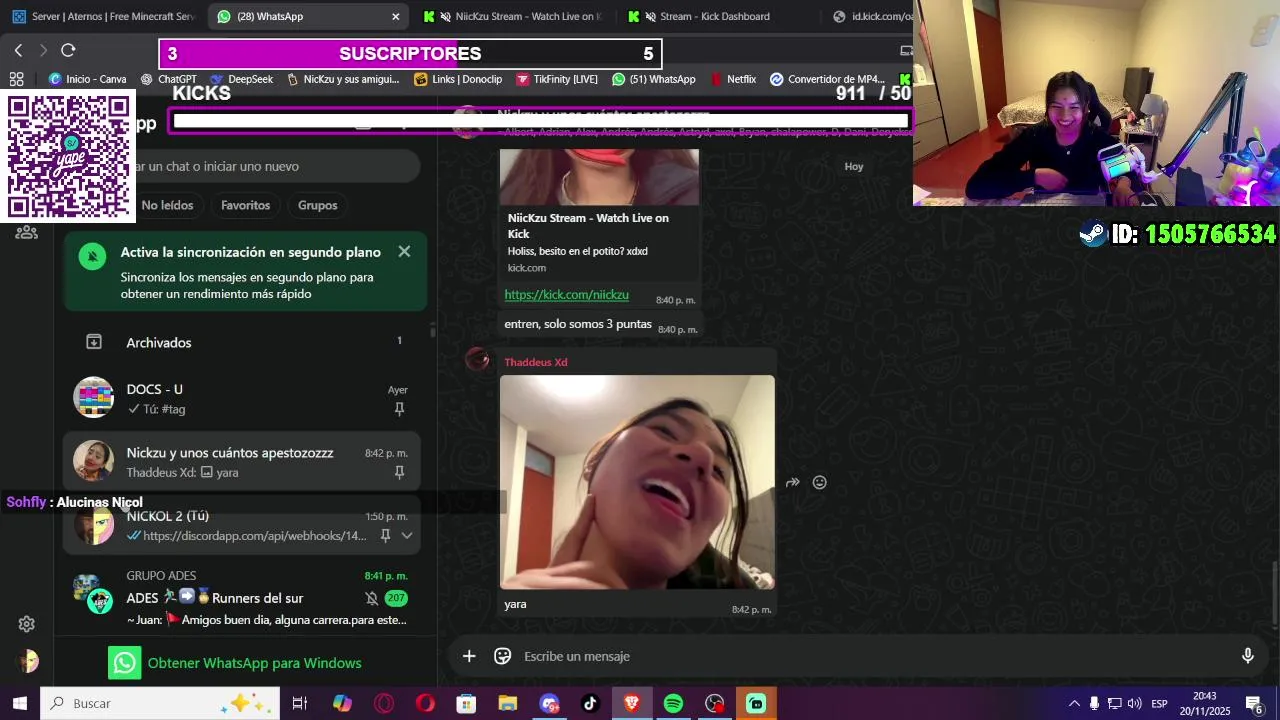Screen dimensions: 1280x720
Task: Open new attachment plus button
Action: 469,656
